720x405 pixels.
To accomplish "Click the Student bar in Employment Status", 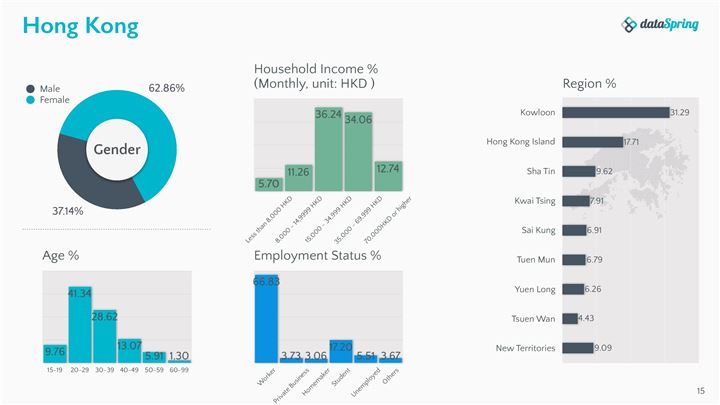I will coord(340,351).
